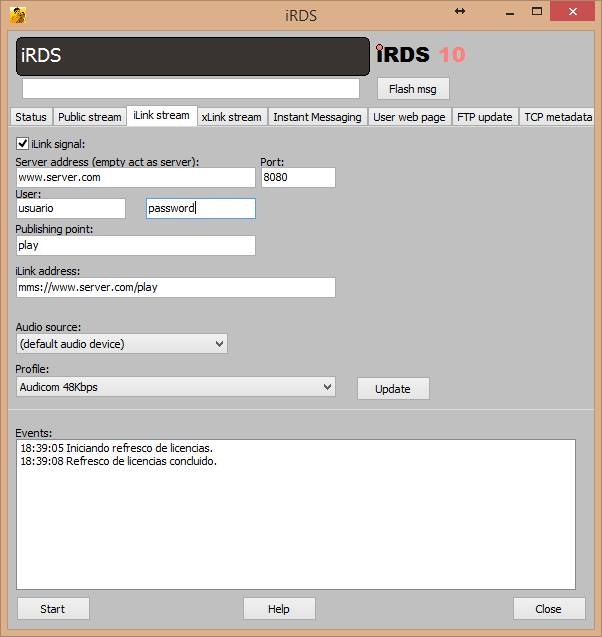
Task: Open the FTP update tab
Action: 485,117
